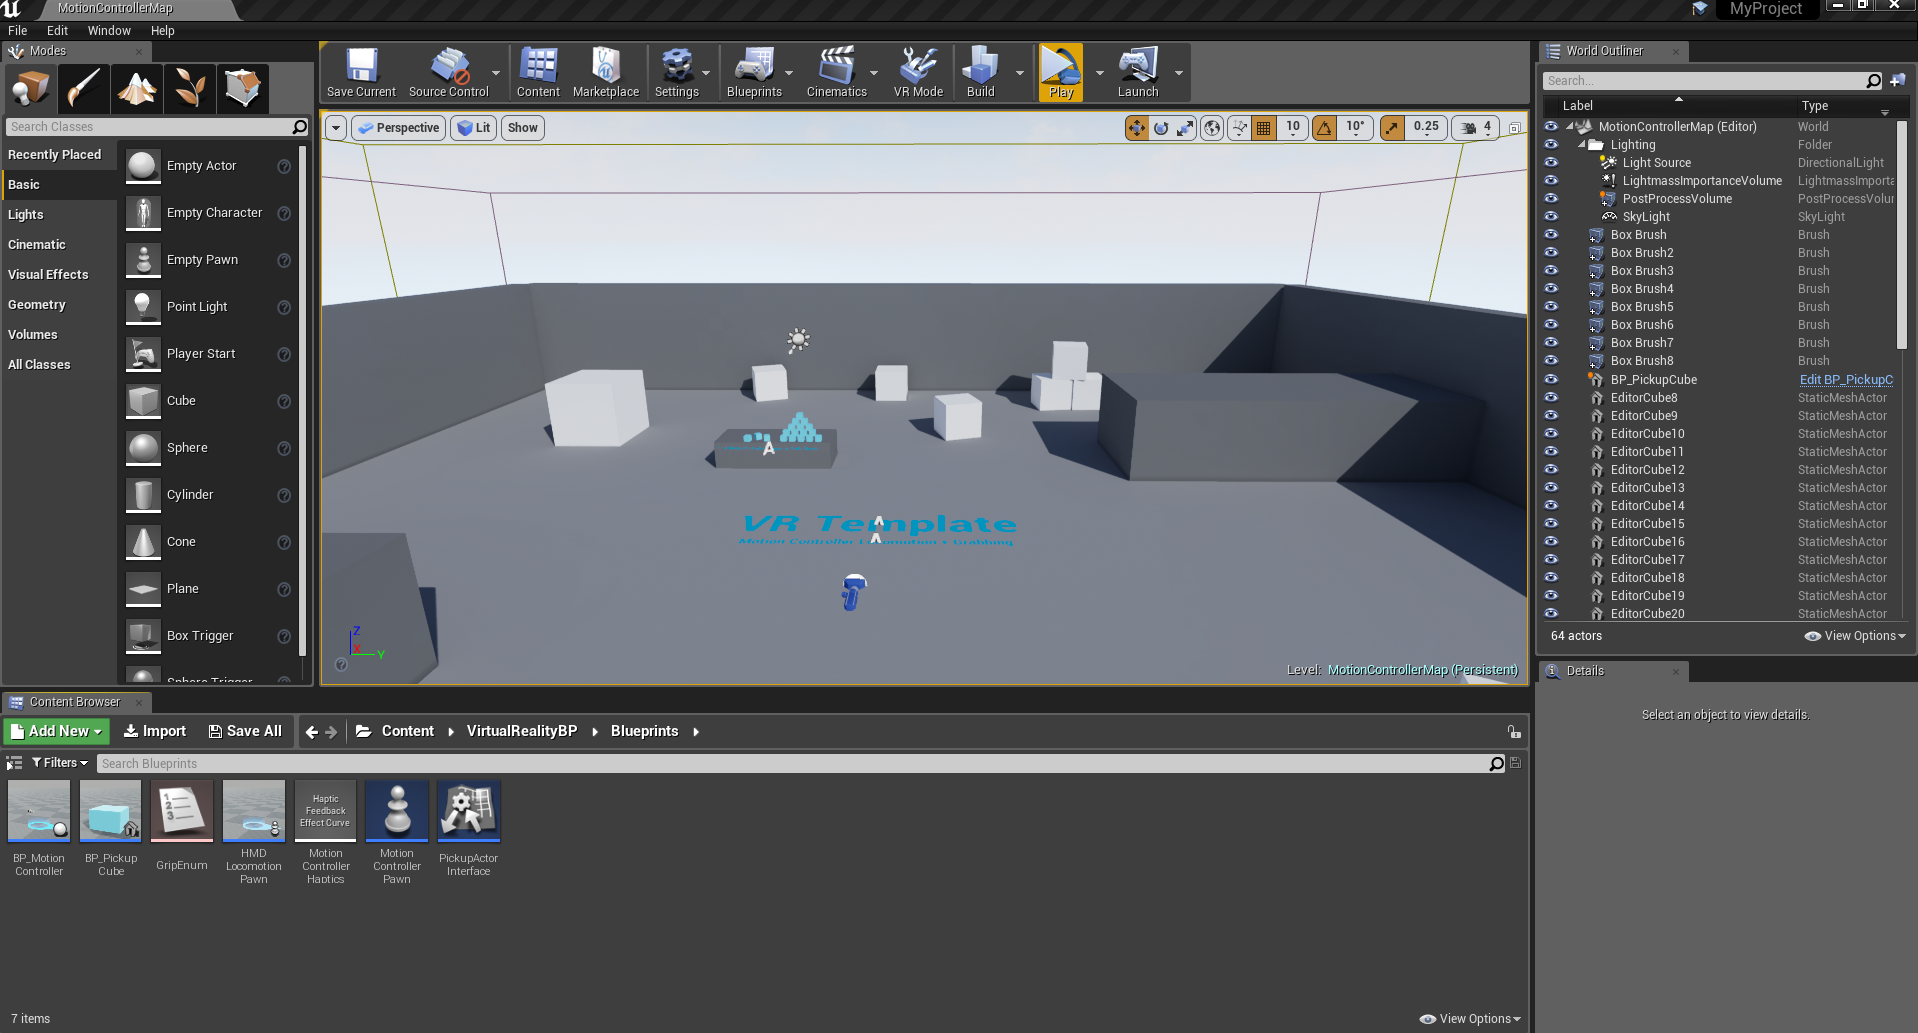Image resolution: width=1918 pixels, height=1033 pixels.
Task: Click Save Current toolbar icon
Action: (x=361, y=73)
